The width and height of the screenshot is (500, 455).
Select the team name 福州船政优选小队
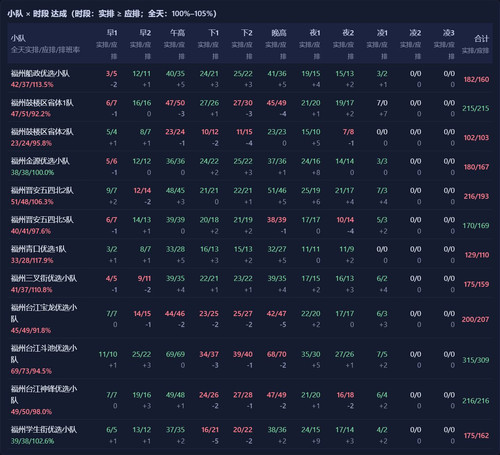click(x=40, y=73)
